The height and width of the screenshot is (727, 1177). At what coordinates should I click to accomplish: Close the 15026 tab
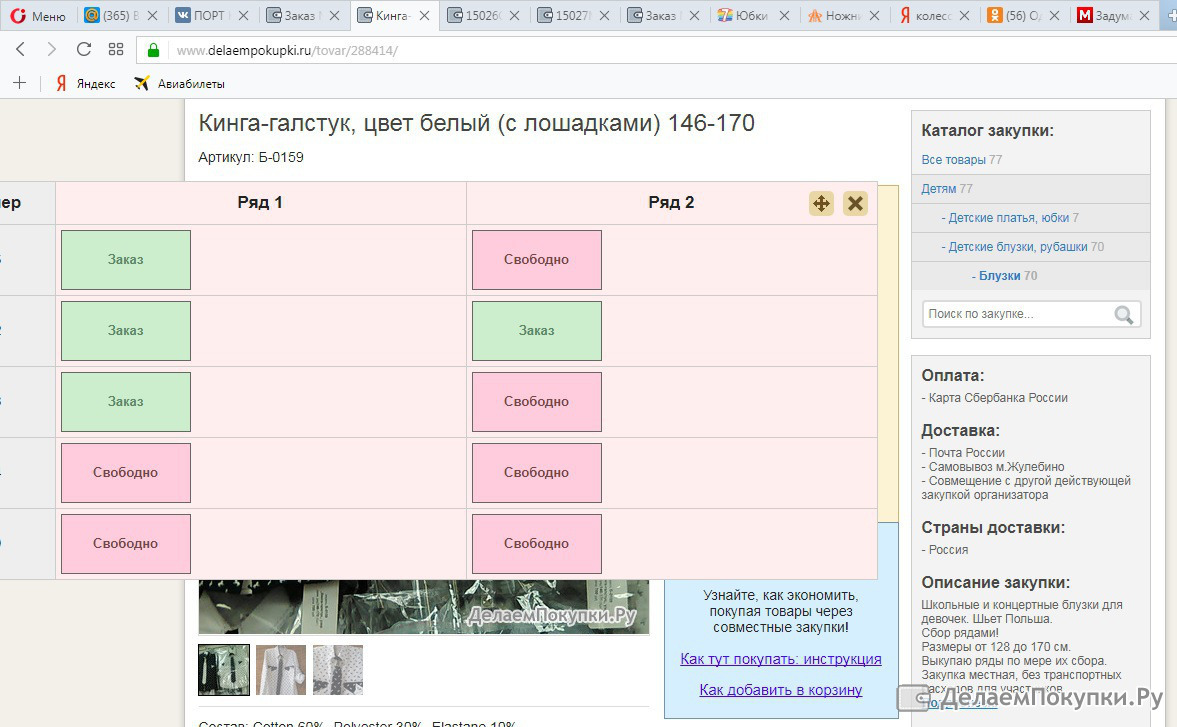(514, 15)
